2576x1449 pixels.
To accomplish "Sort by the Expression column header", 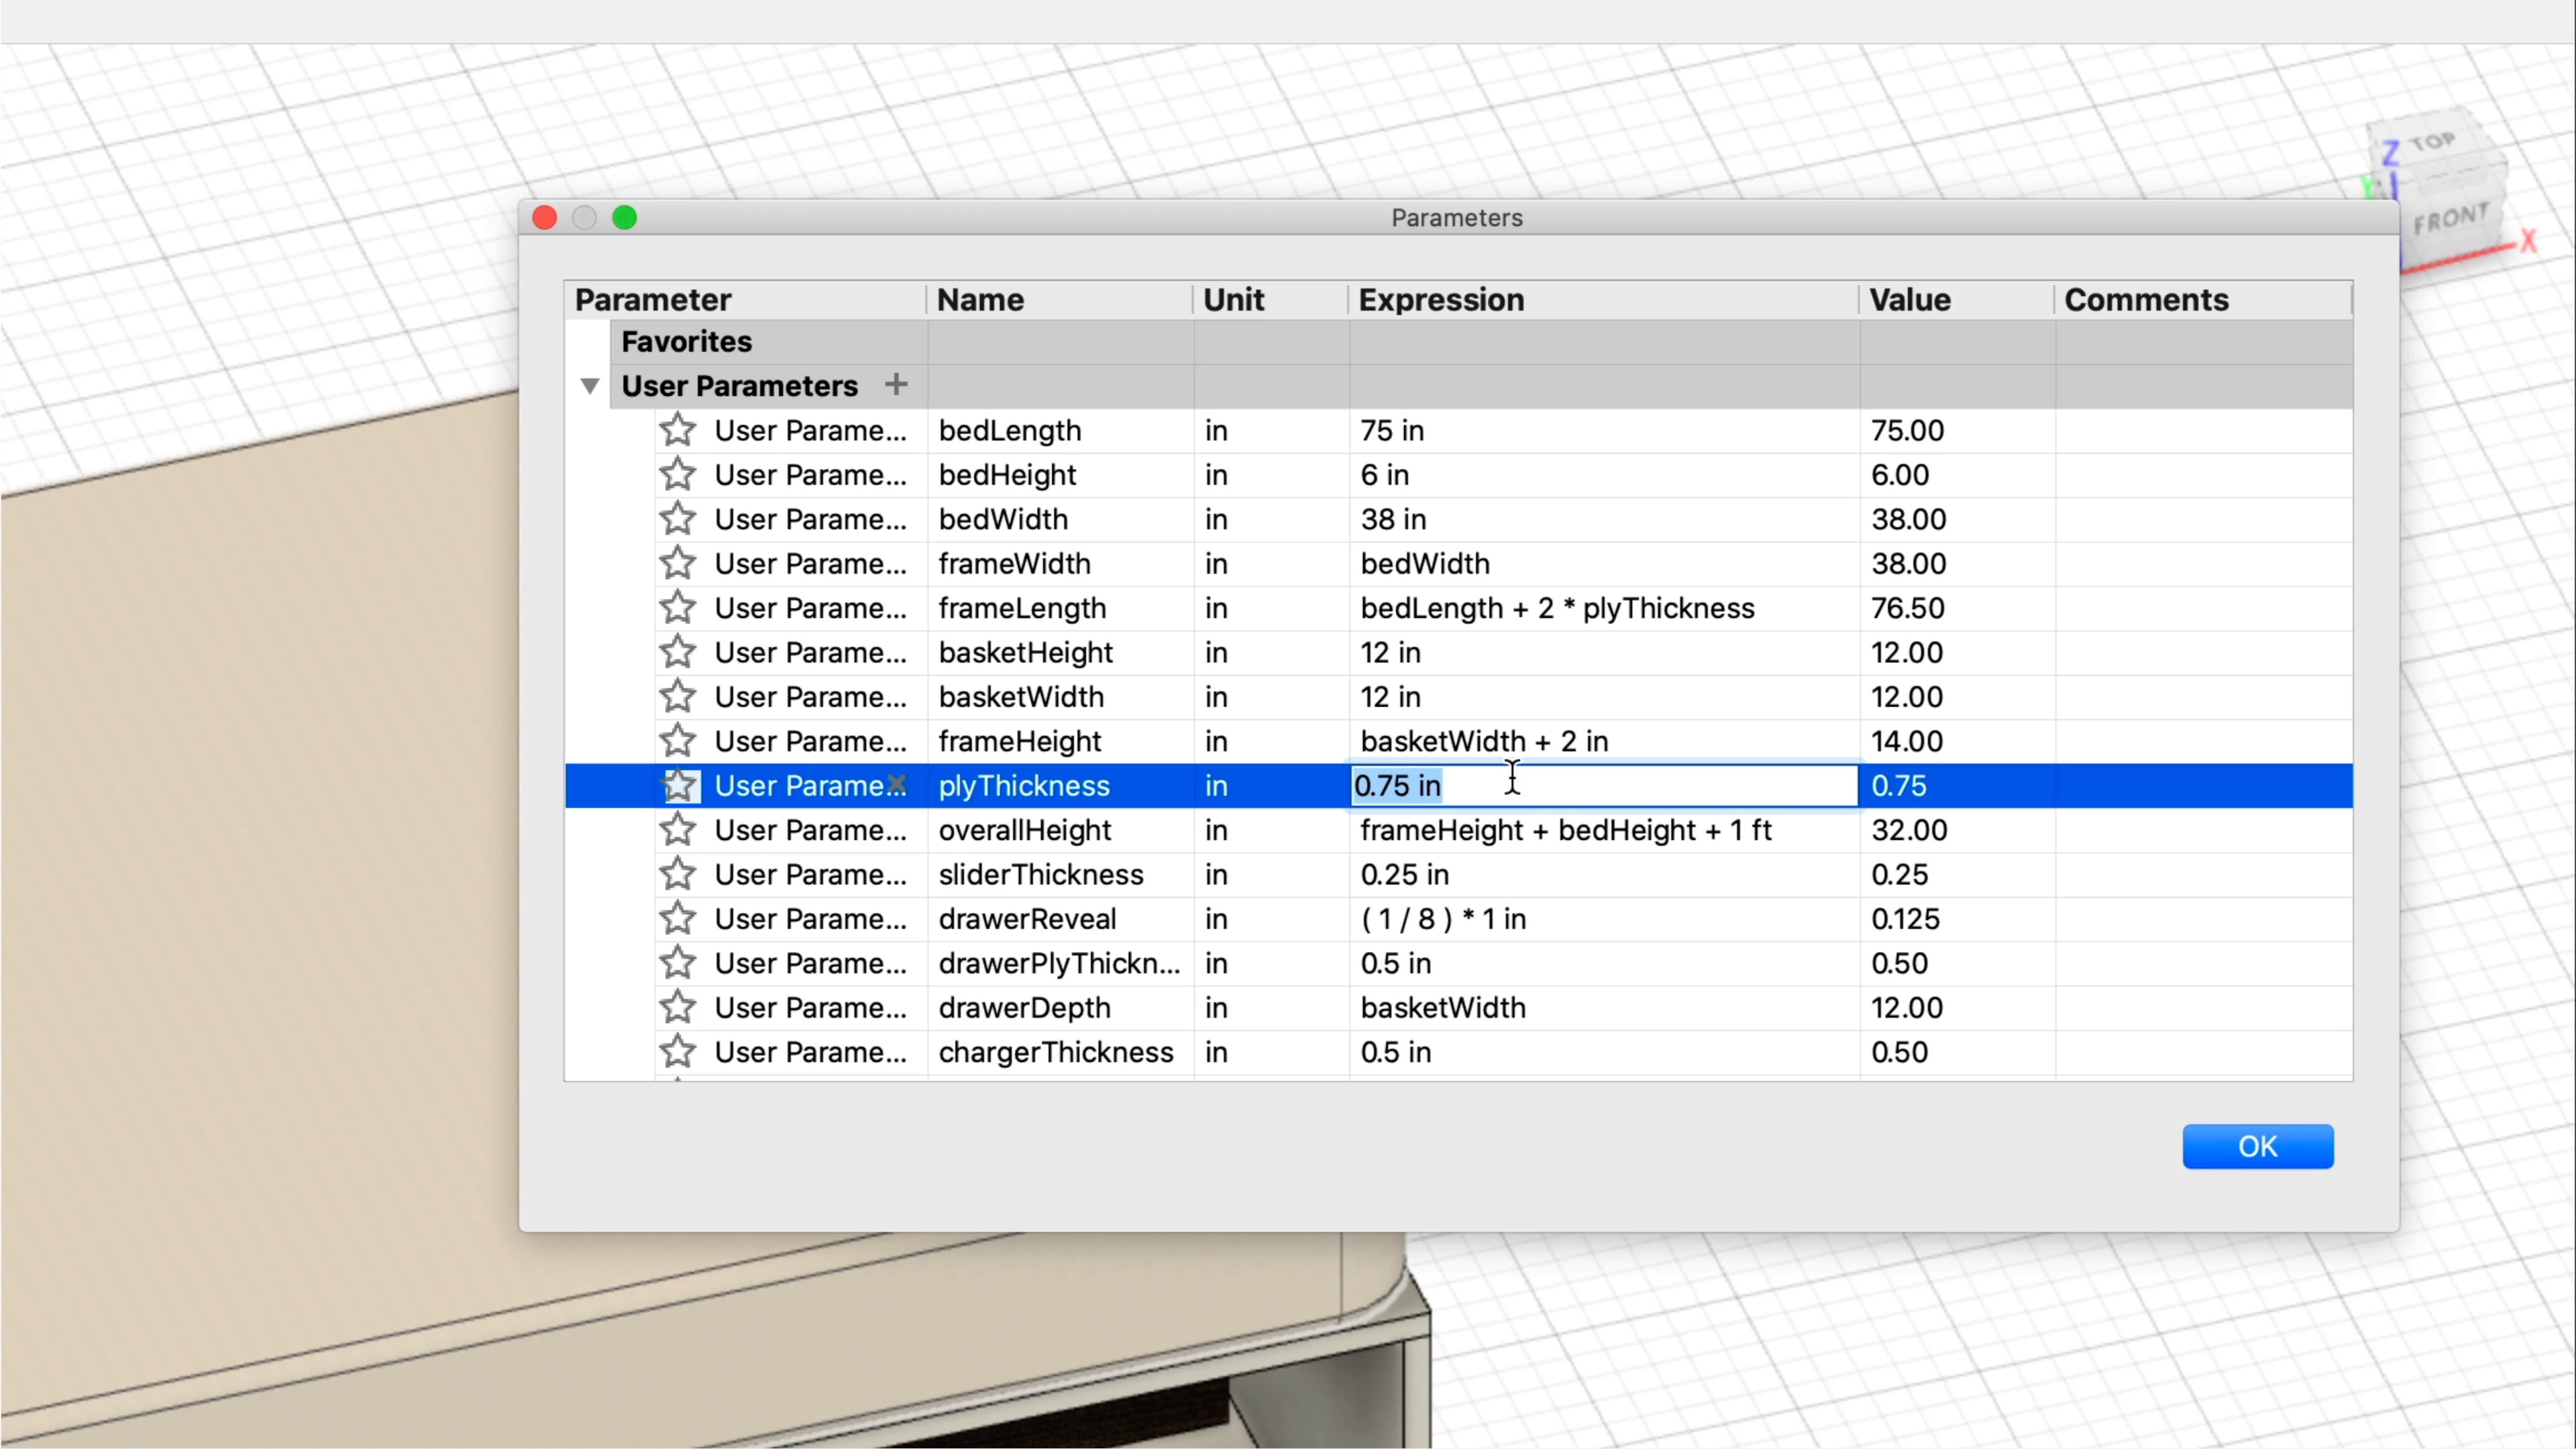I will click(1603, 300).
